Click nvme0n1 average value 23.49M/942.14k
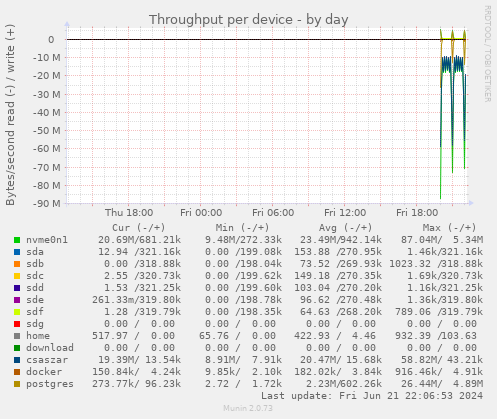This screenshot has width=497, height=419. tap(341, 240)
